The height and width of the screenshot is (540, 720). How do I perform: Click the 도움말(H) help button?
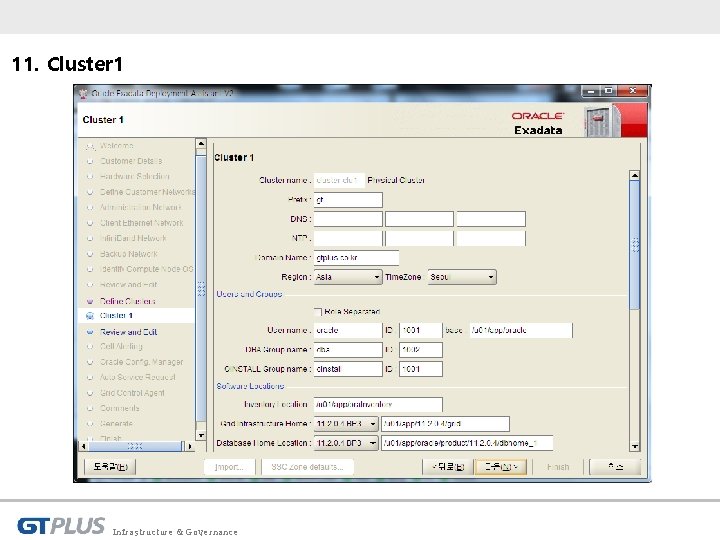110,467
